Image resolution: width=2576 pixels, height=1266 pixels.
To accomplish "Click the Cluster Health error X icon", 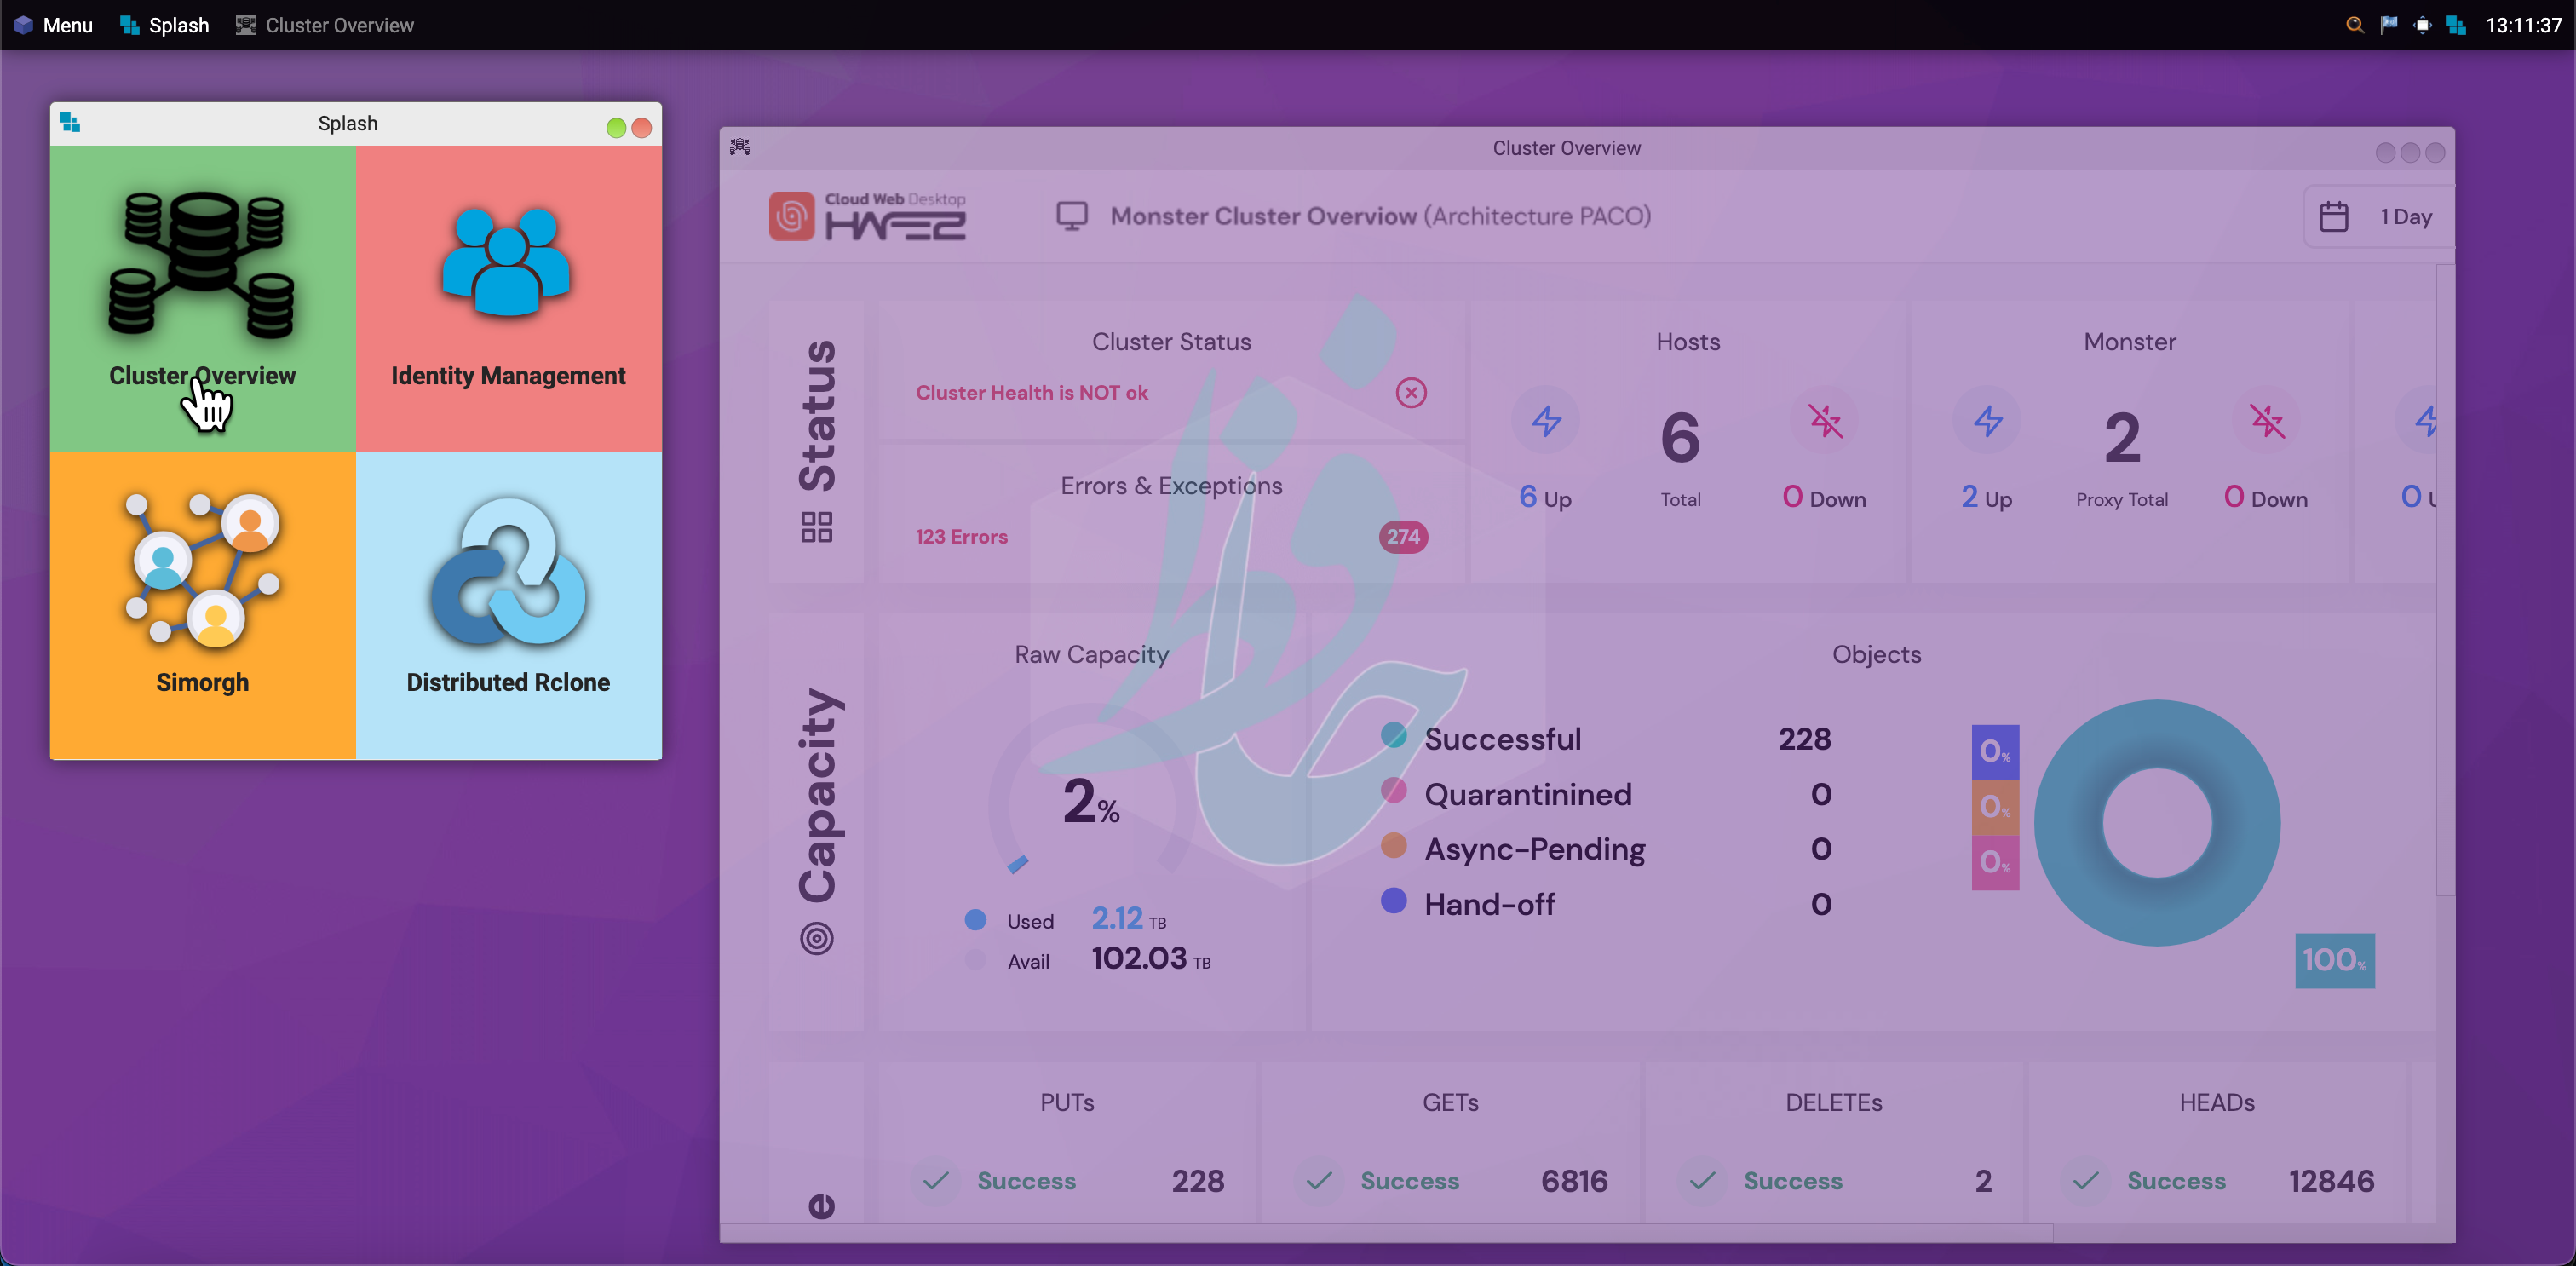I will click(1411, 393).
